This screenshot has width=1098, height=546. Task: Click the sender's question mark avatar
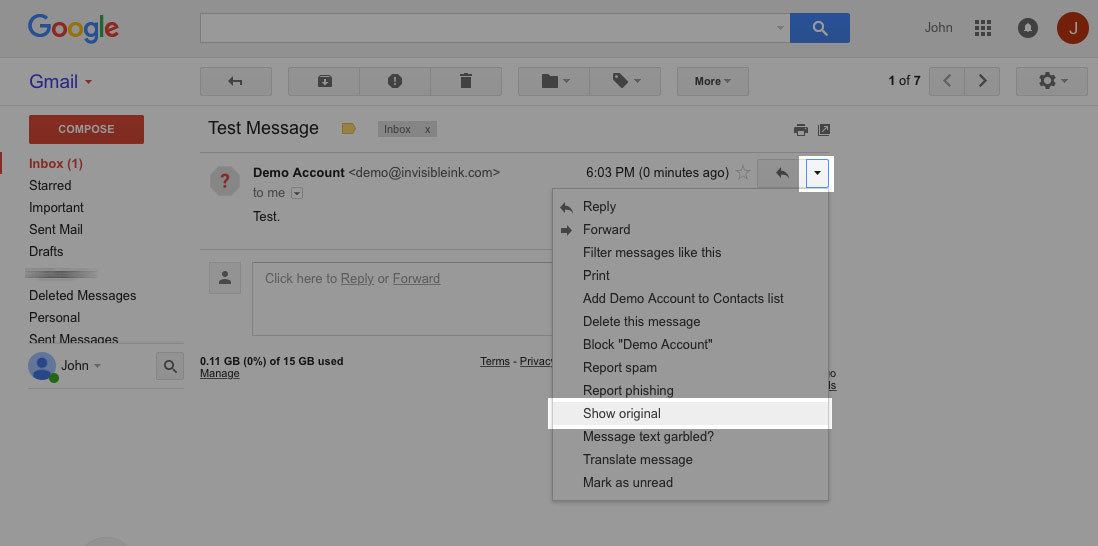coord(225,181)
